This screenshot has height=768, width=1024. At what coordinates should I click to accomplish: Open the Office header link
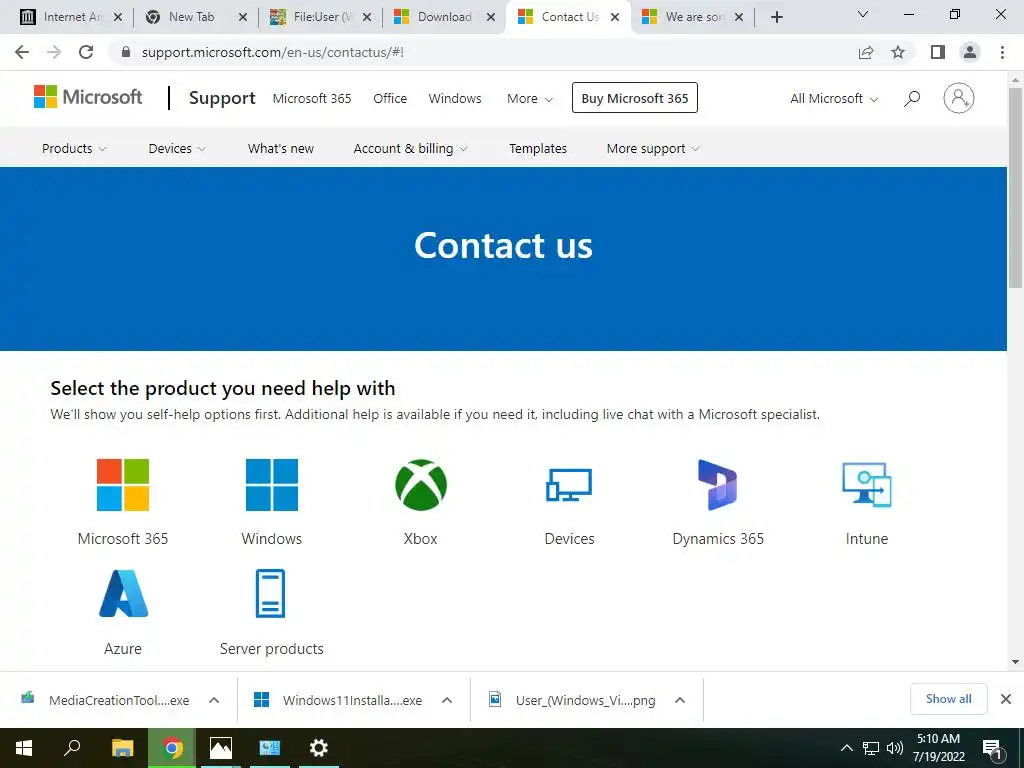click(390, 99)
